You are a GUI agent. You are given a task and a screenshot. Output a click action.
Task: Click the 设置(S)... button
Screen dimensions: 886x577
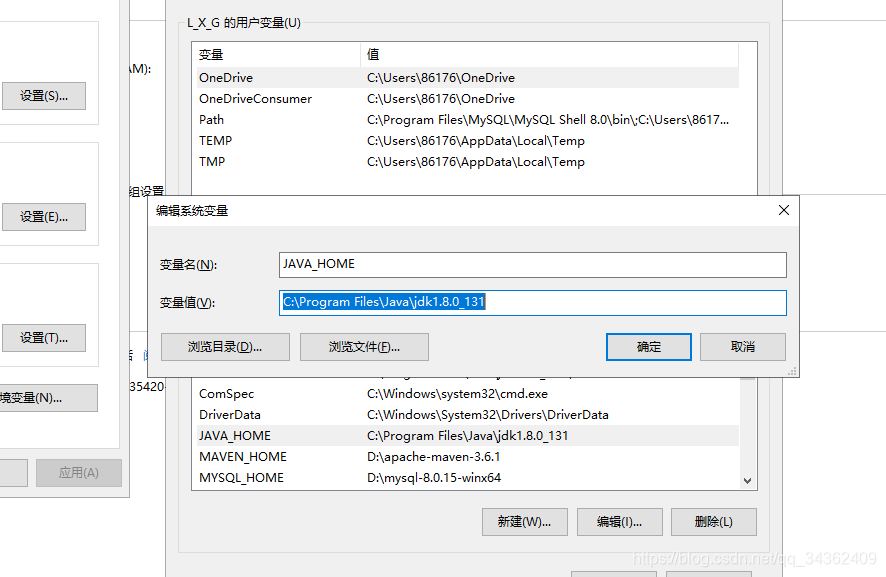[x=44, y=95]
